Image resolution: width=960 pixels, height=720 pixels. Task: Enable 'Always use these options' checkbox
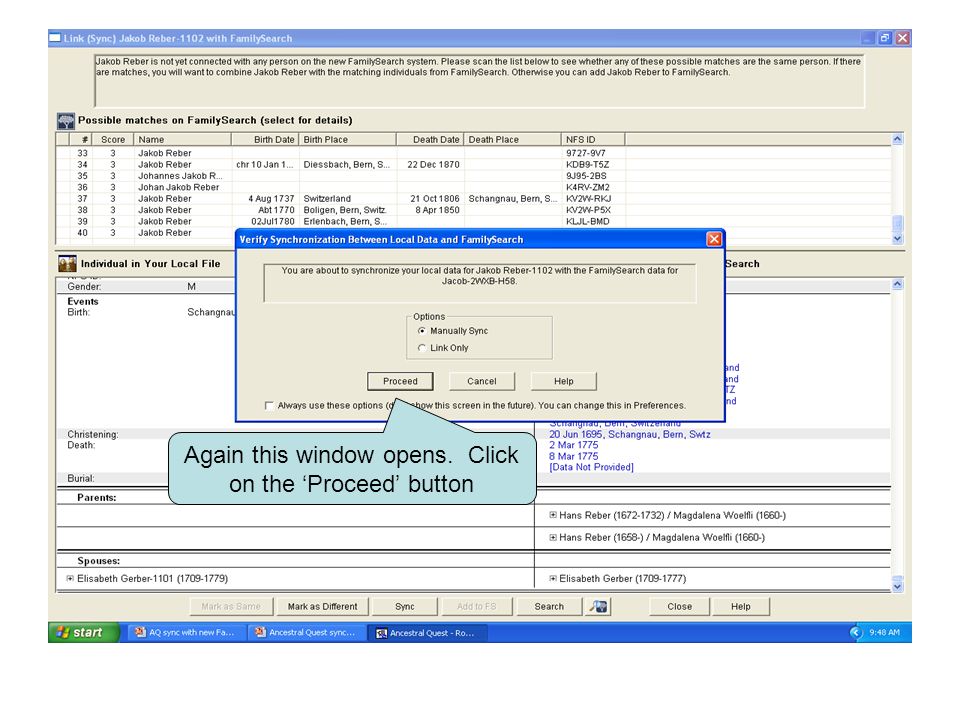coord(269,405)
